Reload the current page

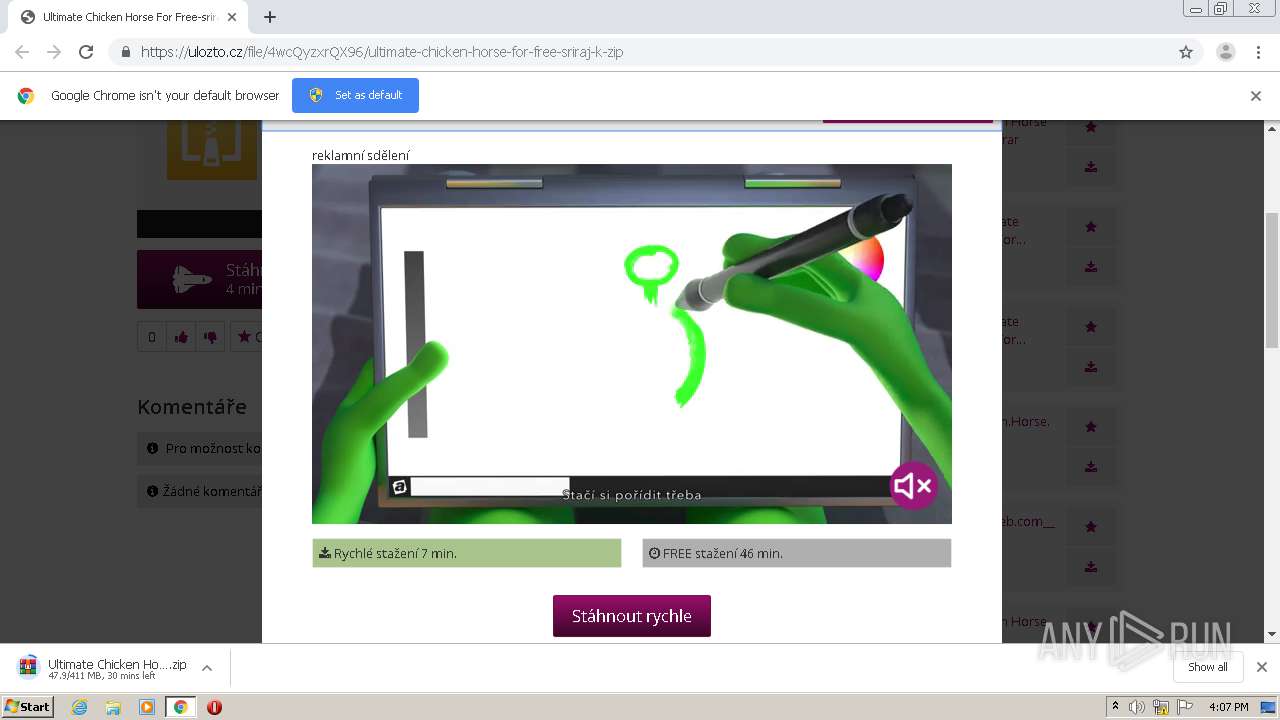[86, 52]
